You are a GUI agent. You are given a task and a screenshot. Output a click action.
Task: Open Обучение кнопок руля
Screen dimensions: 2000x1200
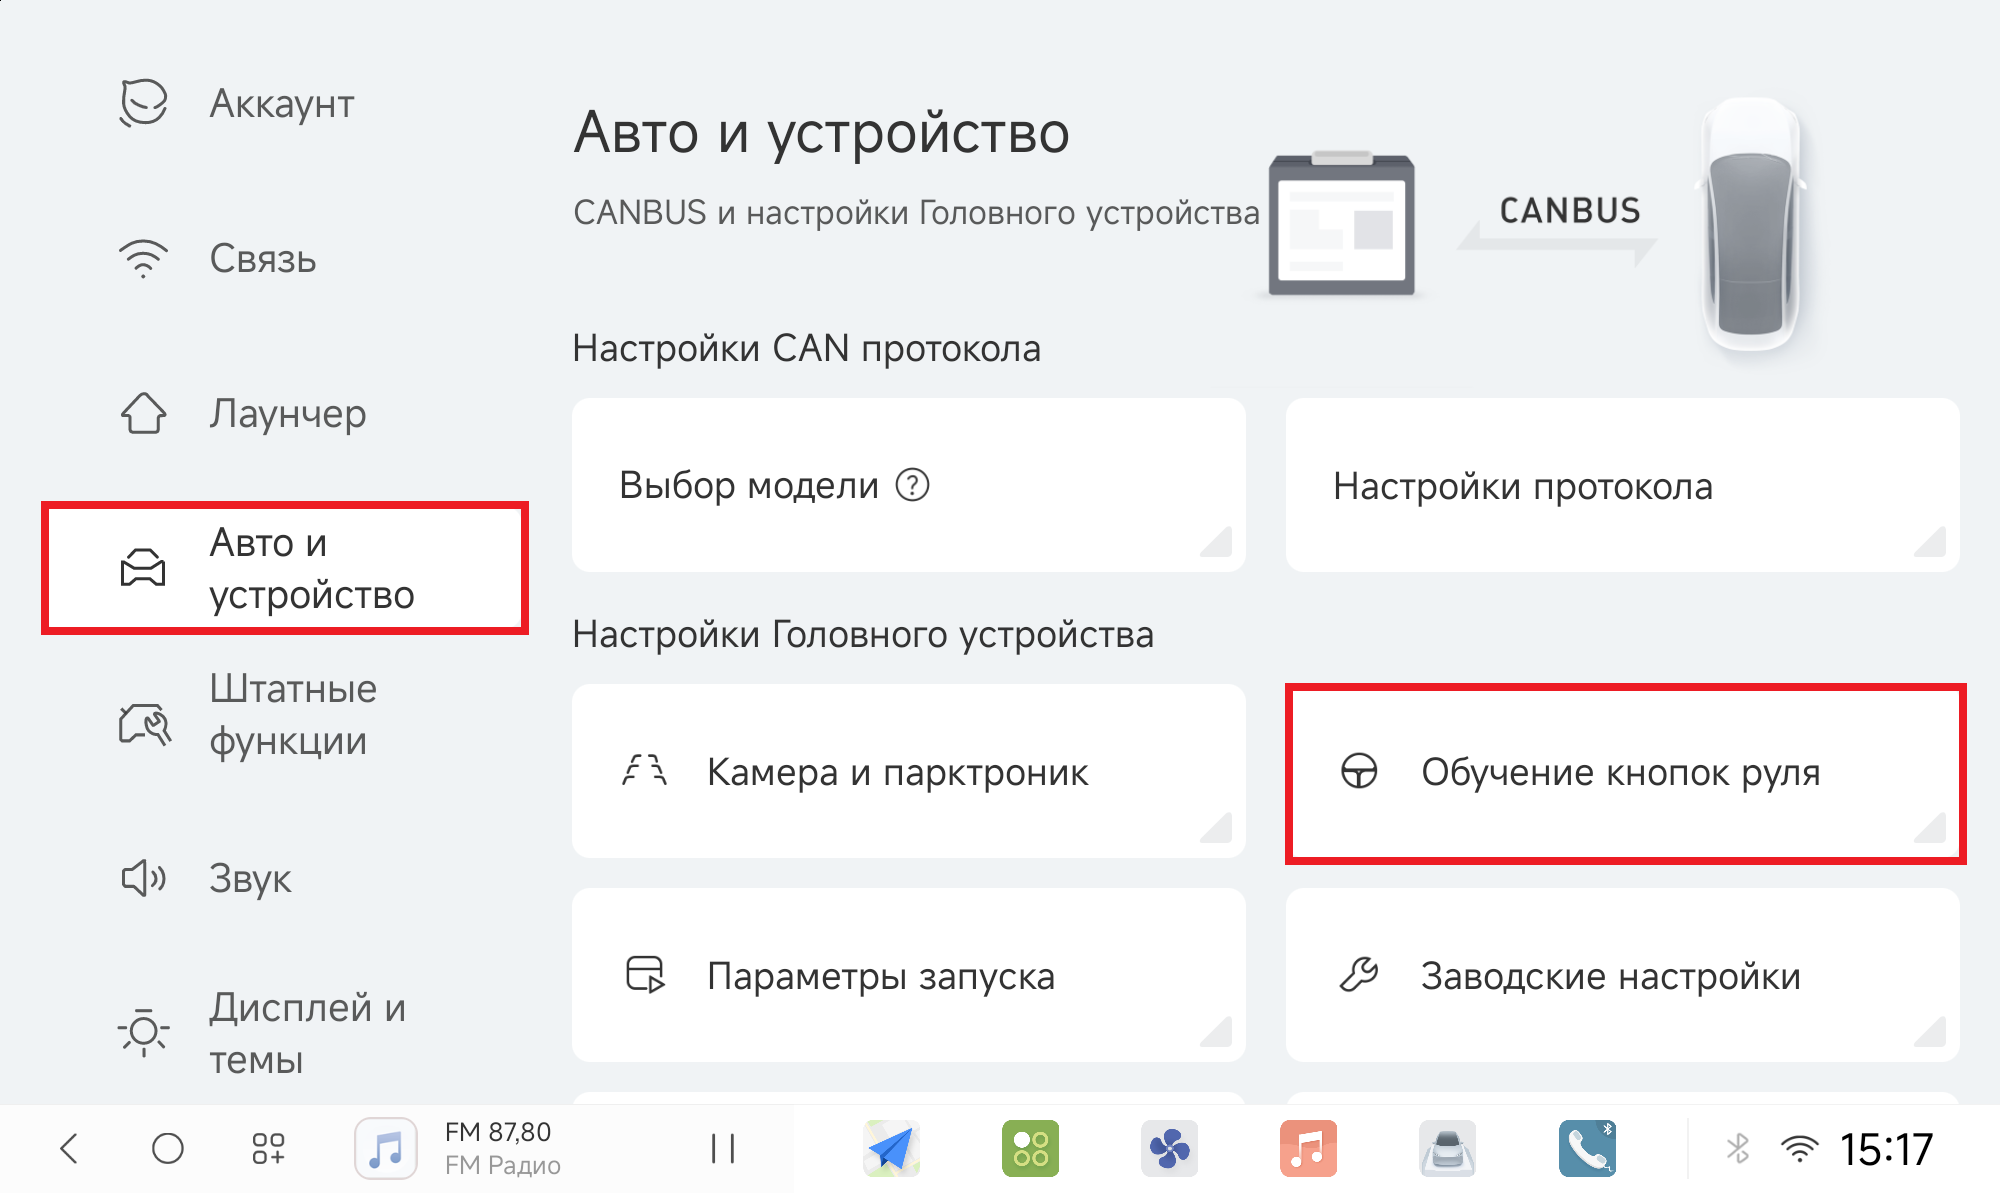(x=1622, y=771)
